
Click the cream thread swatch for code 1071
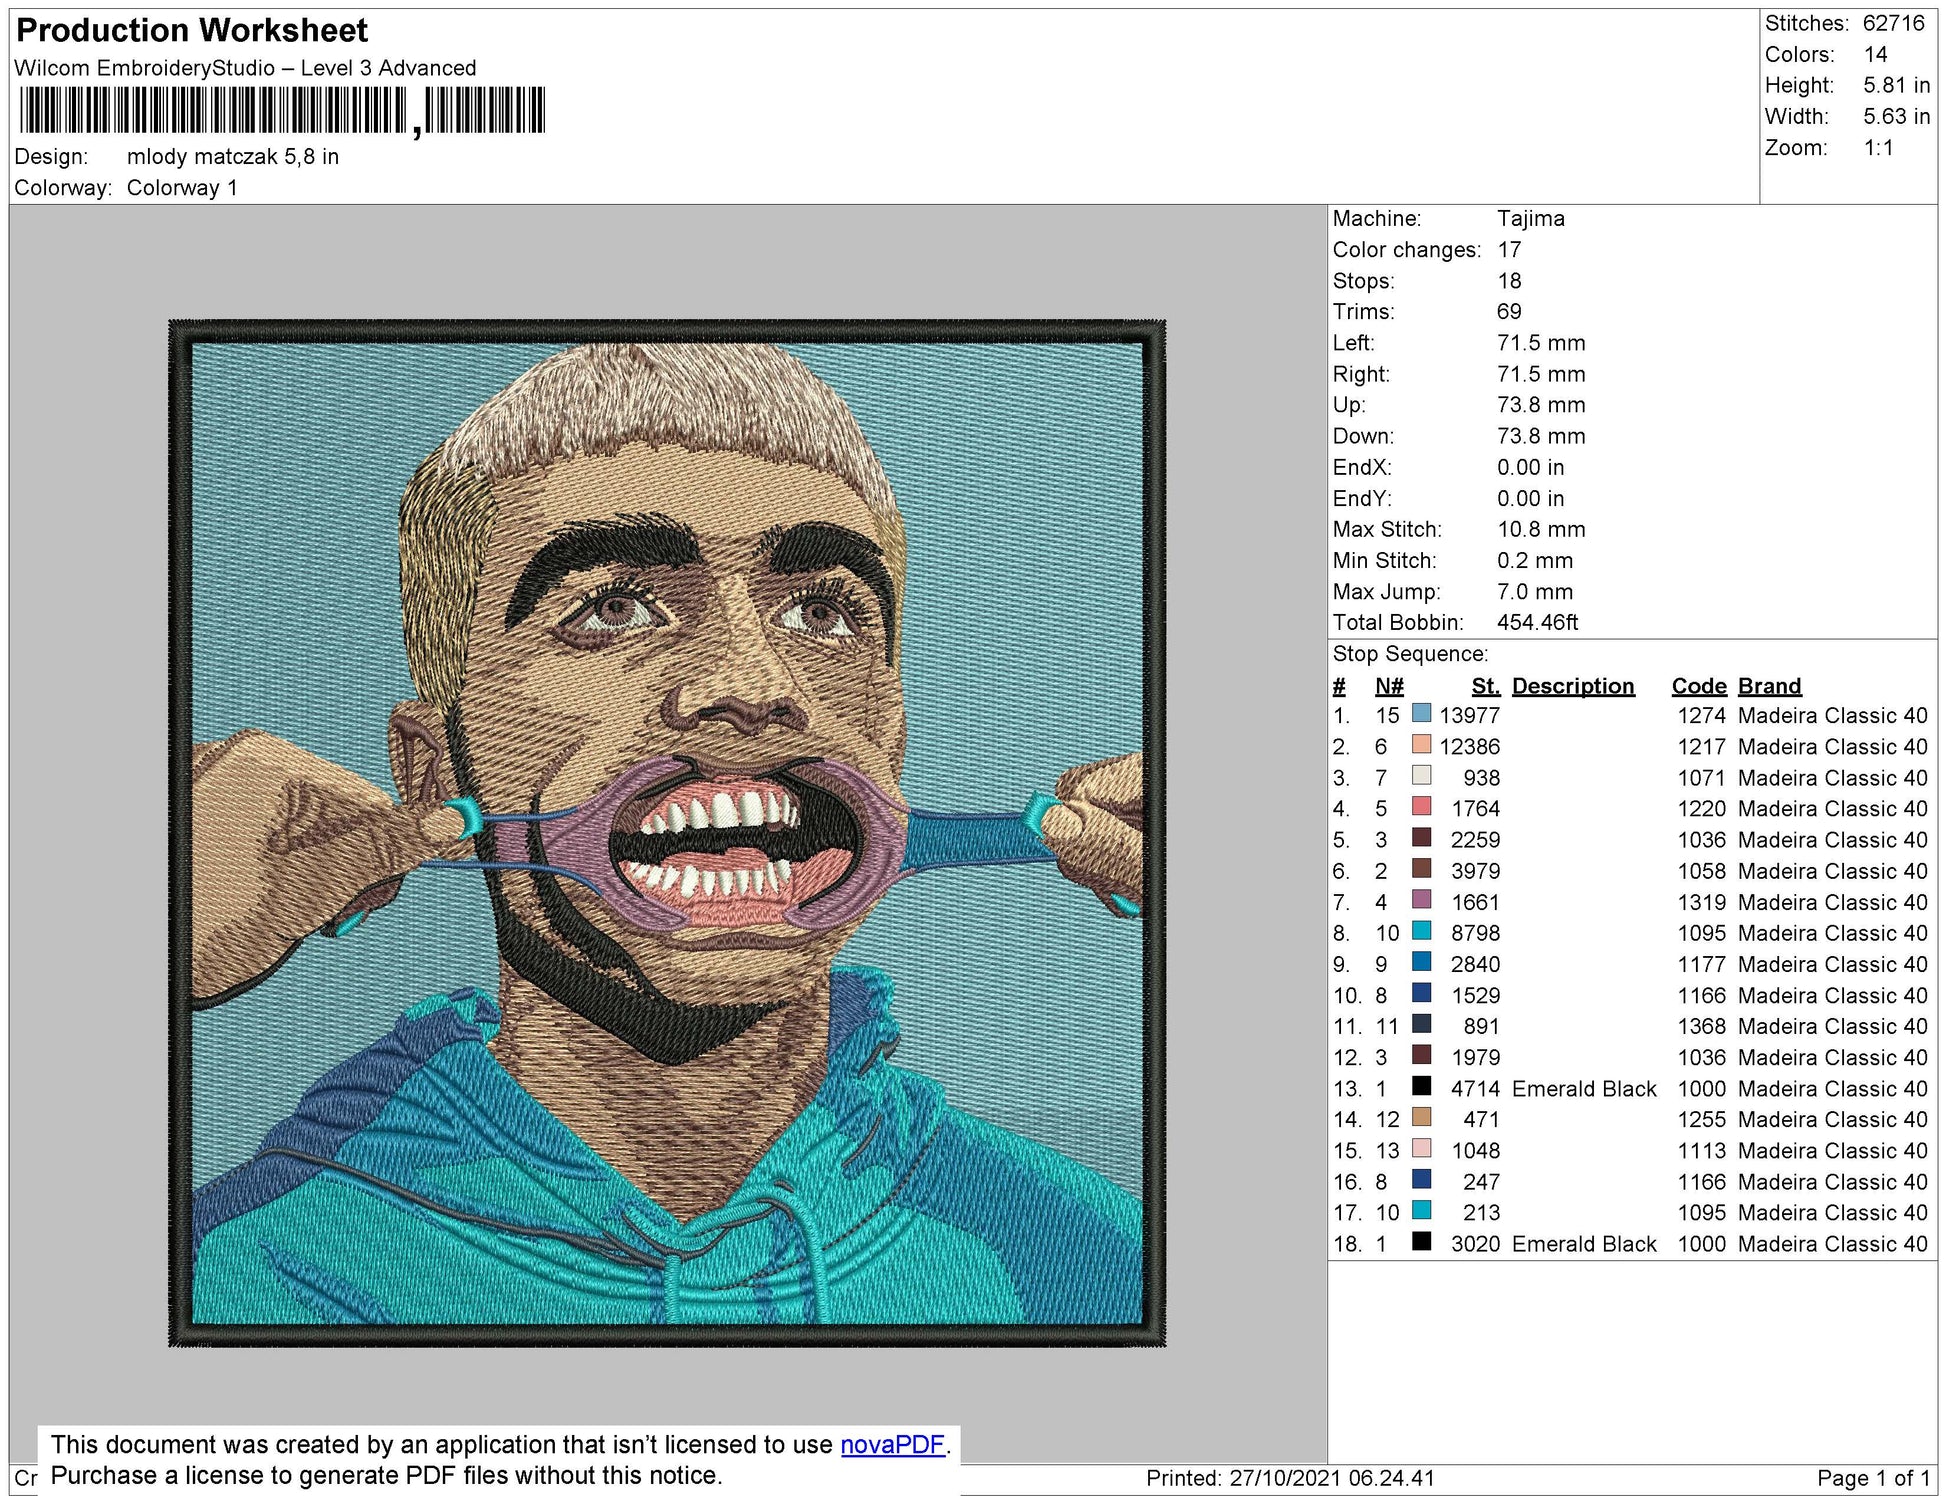pyautogui.click(x=1421, y=777)
